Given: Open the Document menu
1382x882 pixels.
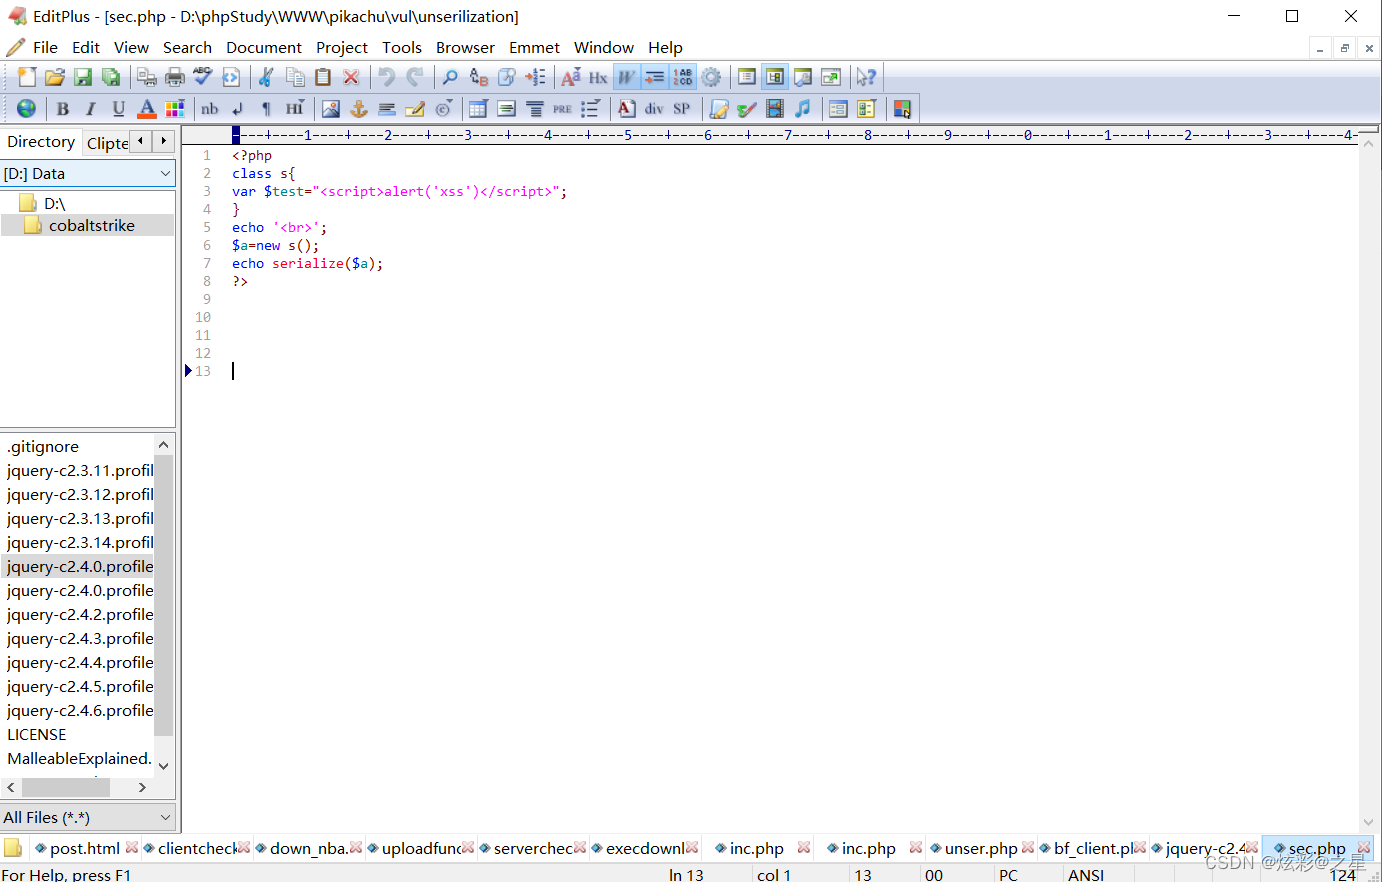Looking at the screenshot, I should 264,47.
